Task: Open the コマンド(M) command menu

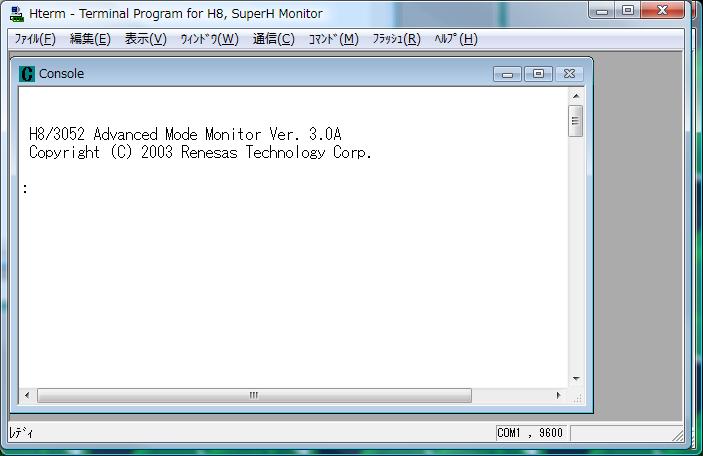Action: tap(333, 39)
